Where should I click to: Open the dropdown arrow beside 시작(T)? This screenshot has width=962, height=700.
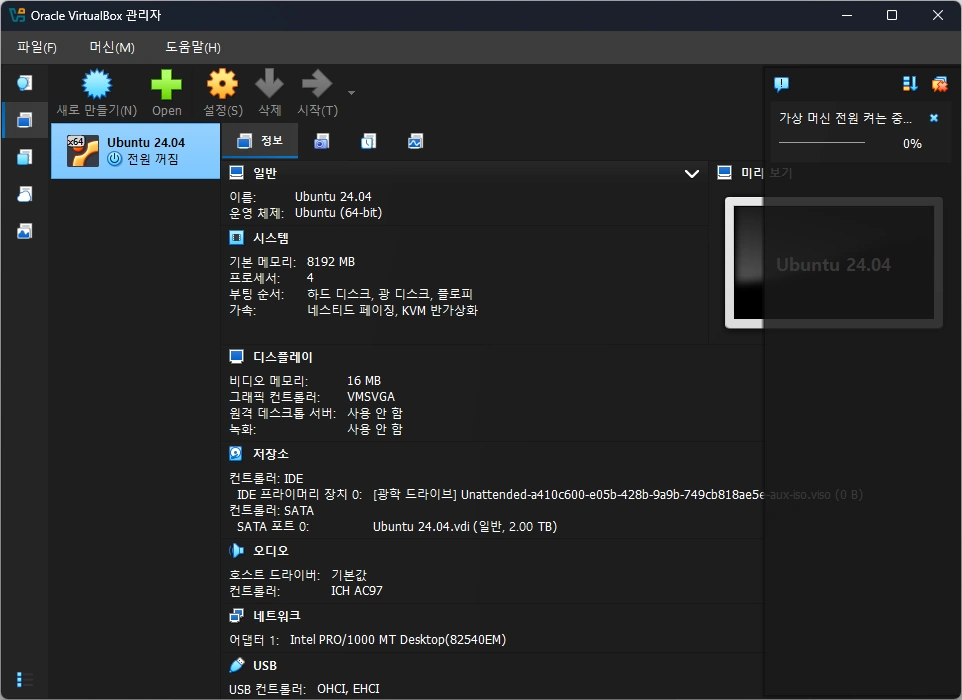click(x=352, y=93)
